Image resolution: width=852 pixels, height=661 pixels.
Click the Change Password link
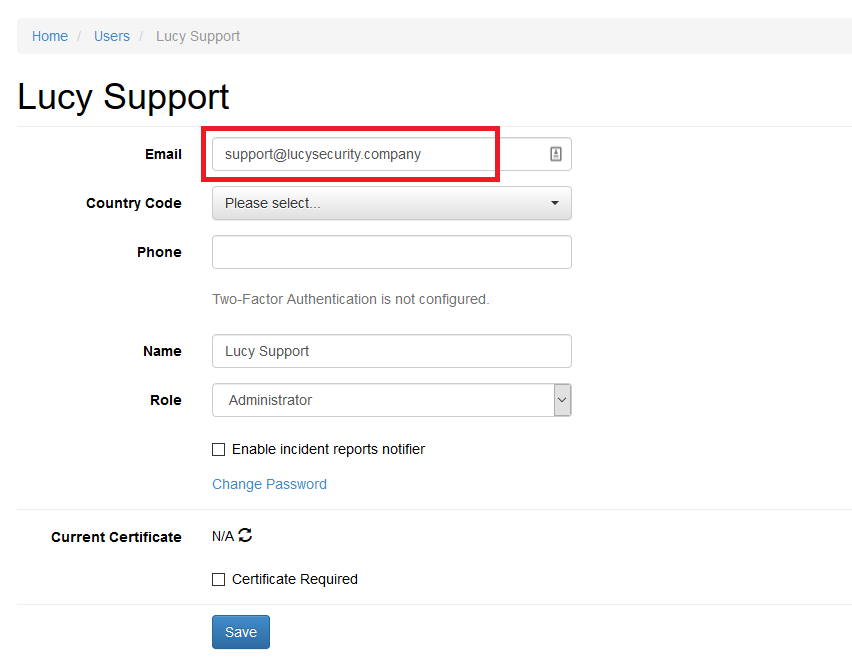pos(270,484)
